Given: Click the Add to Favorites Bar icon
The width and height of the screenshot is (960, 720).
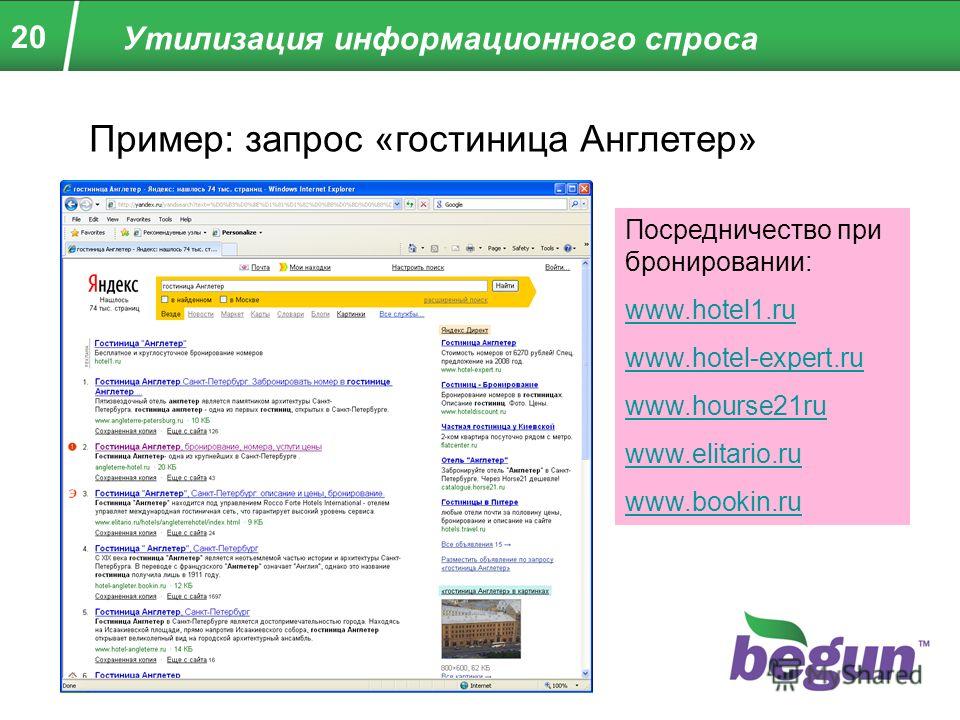Looking at the screenshot, I should pos(125,233).
